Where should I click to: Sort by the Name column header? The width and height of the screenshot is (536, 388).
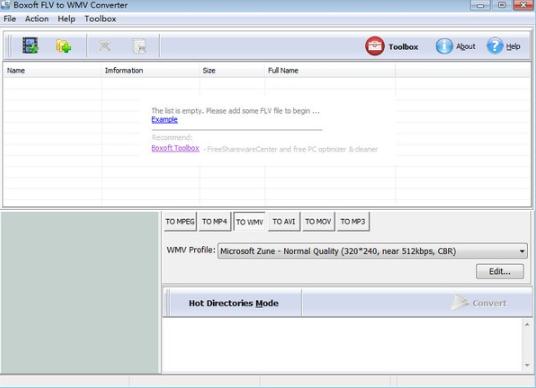[x=52, y=70]
